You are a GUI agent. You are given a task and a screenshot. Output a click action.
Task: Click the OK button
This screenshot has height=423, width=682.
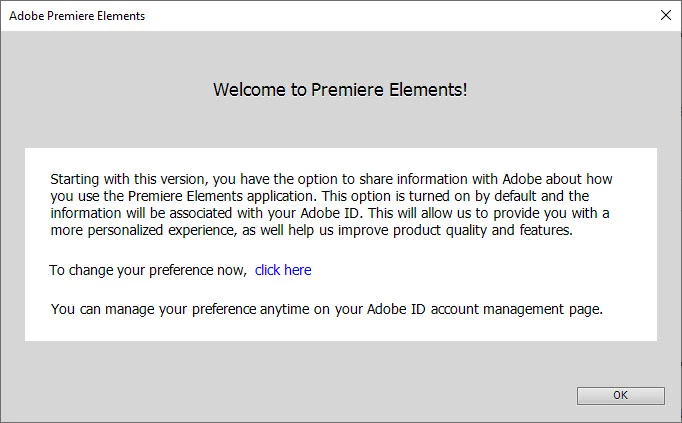pyautogui.click(x=620, y=395)
